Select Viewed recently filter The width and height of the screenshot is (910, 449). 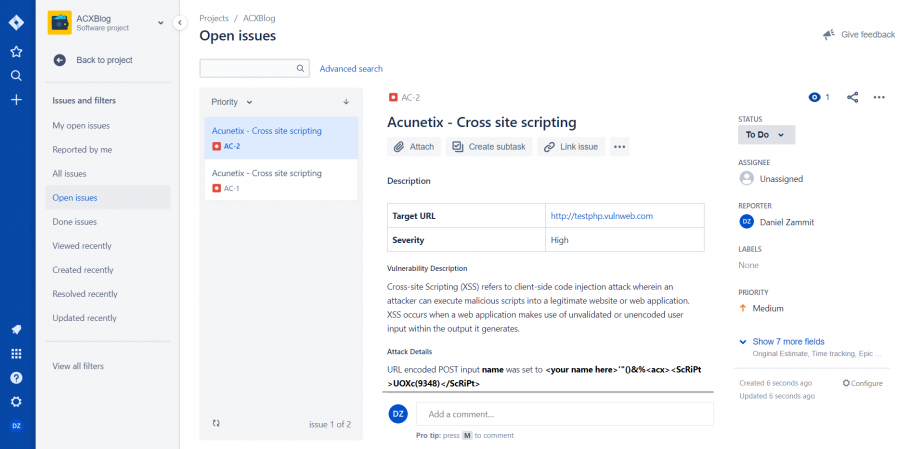(108, 245)
